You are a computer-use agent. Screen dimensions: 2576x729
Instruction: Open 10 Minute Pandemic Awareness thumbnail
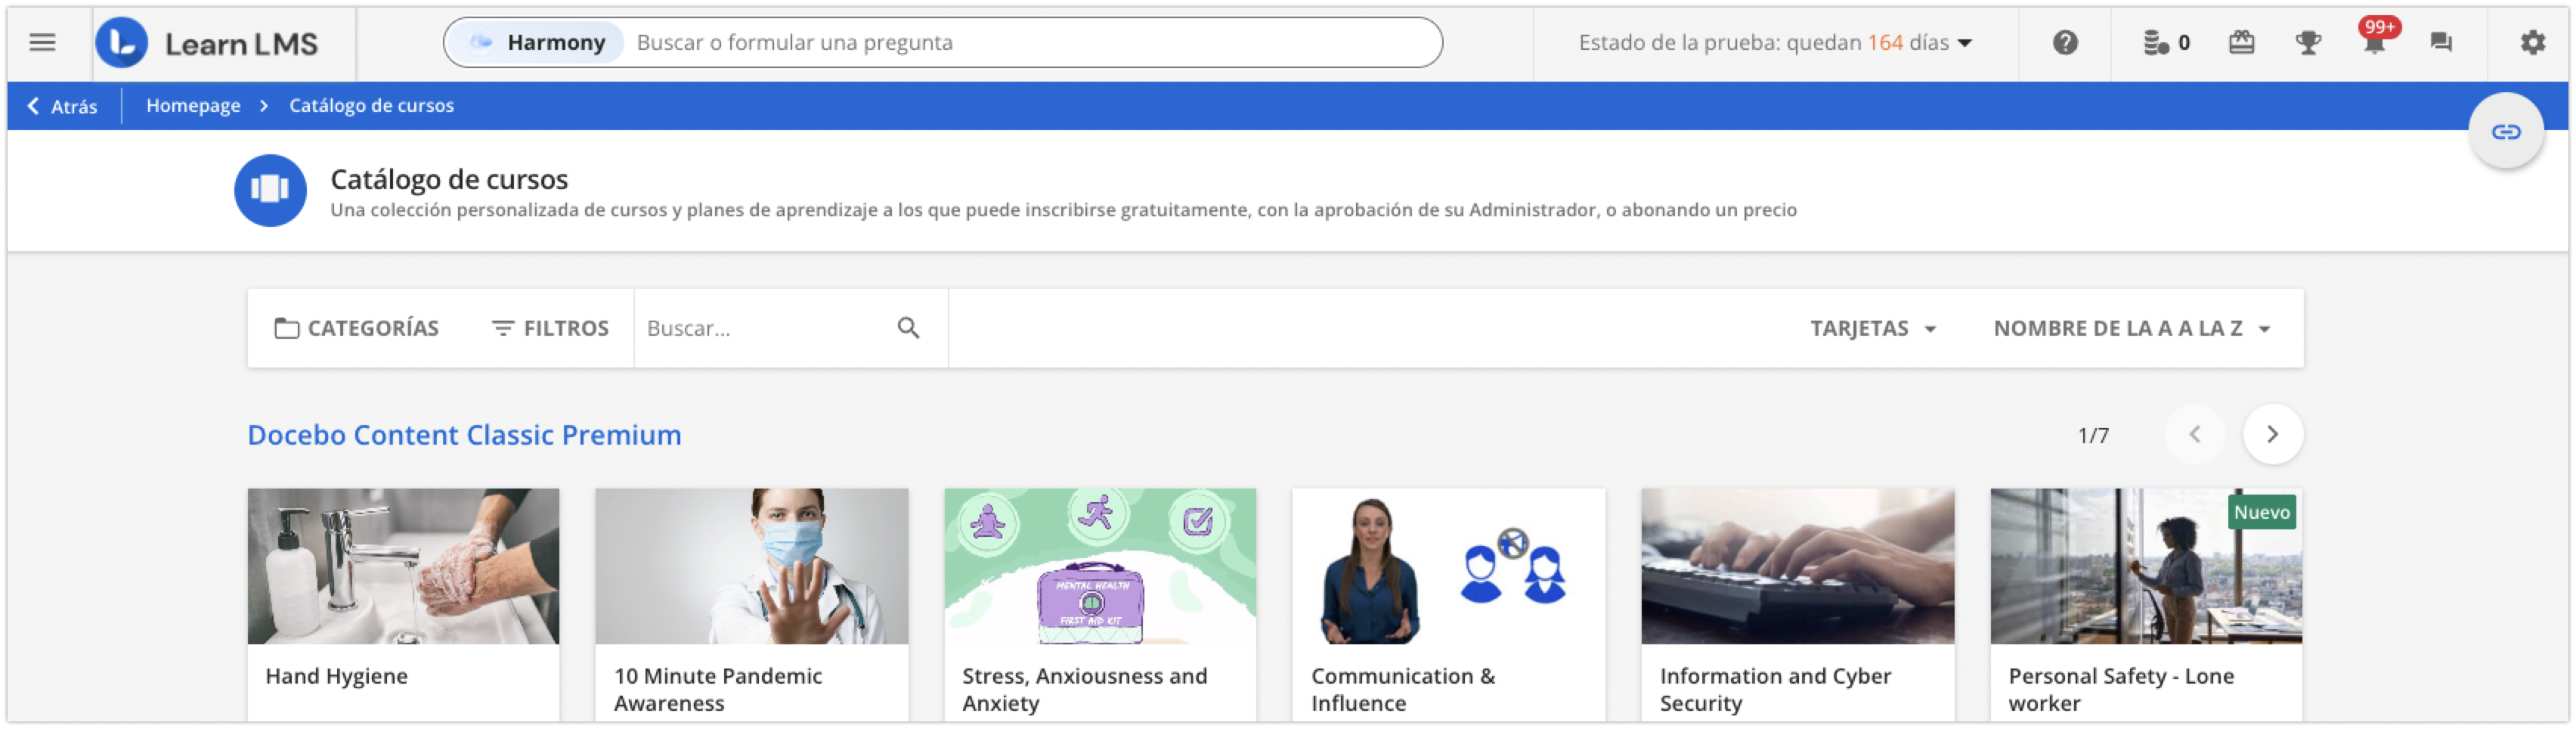tap(751, 566)
